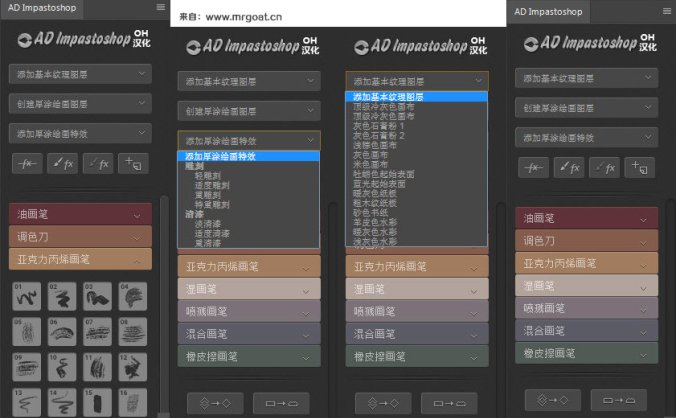Choose 轻雕刻 from the open effects list
This screenshot has height=418, width=676.
207,175
